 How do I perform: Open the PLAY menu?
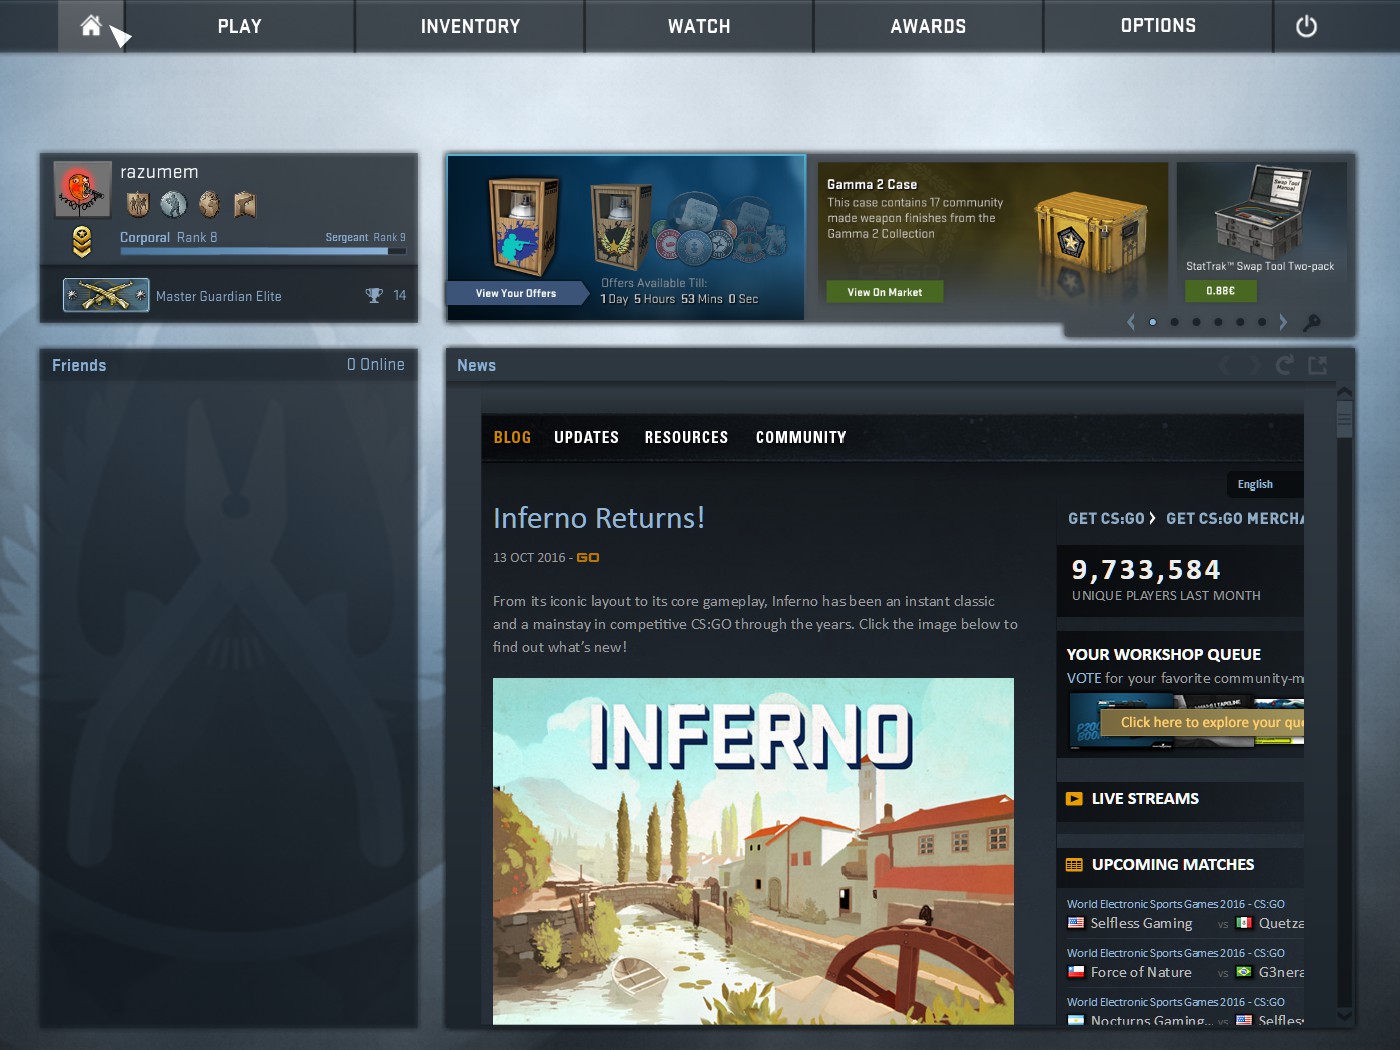click(240, 26)
